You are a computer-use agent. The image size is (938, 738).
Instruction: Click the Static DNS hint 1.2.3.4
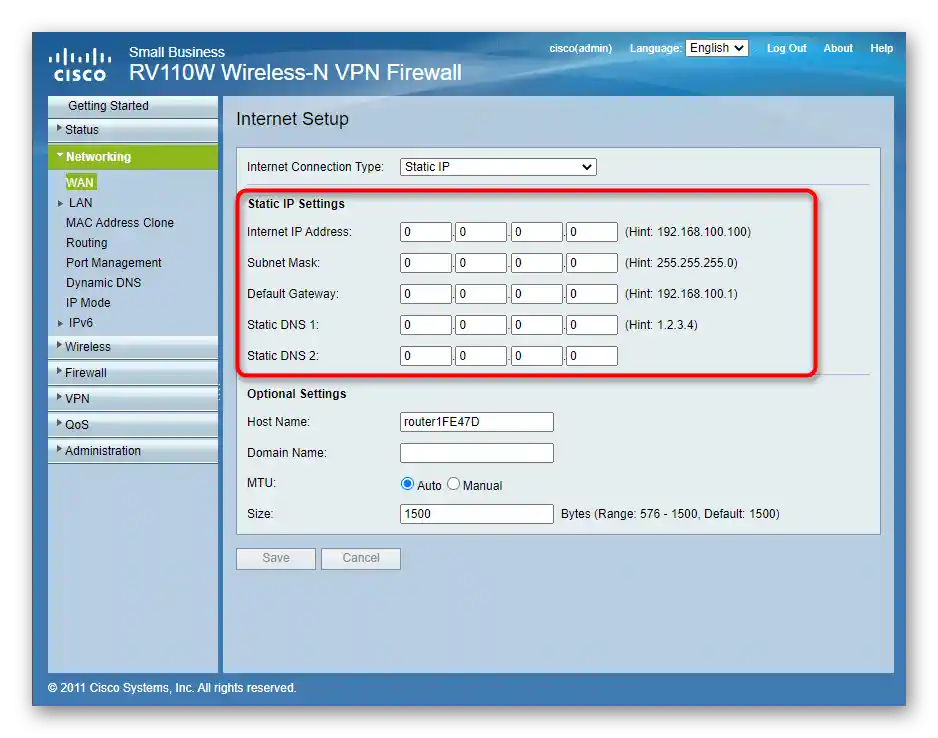[x=661, y=325]
